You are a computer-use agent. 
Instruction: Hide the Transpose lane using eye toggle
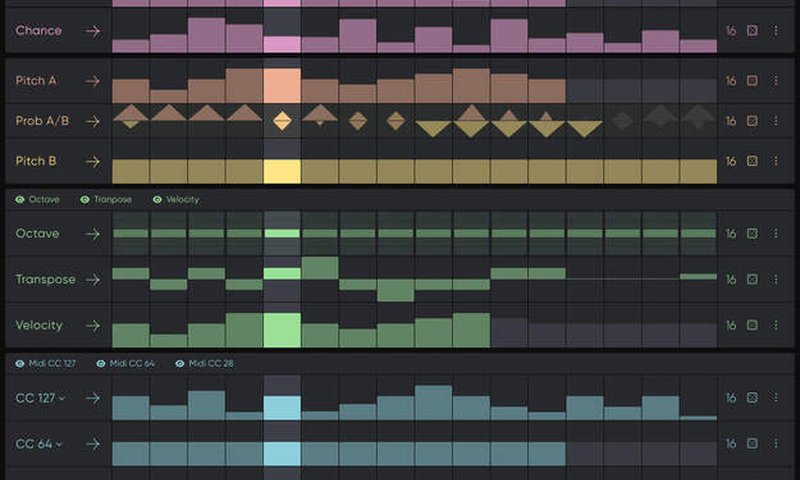point(85,200)
